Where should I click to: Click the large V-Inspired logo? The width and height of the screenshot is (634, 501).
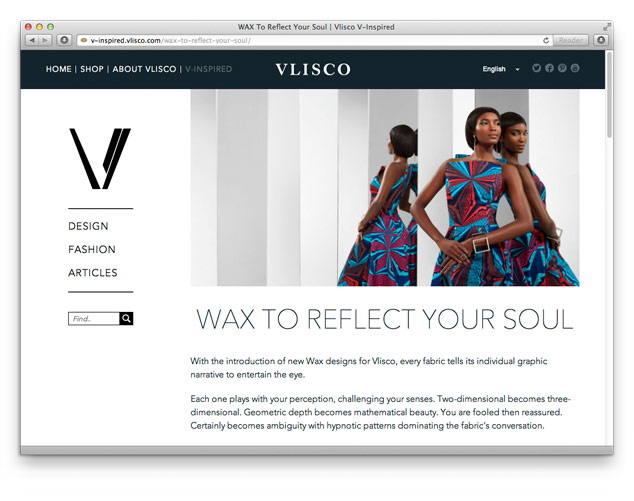100,158
